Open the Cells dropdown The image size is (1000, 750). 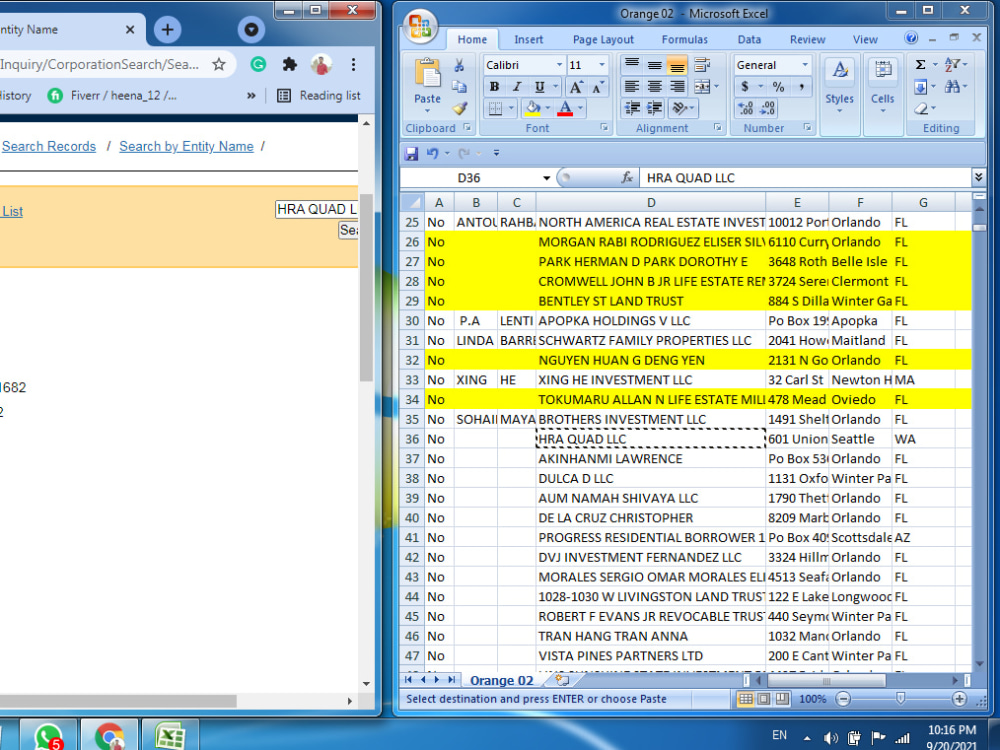(883, 86)
